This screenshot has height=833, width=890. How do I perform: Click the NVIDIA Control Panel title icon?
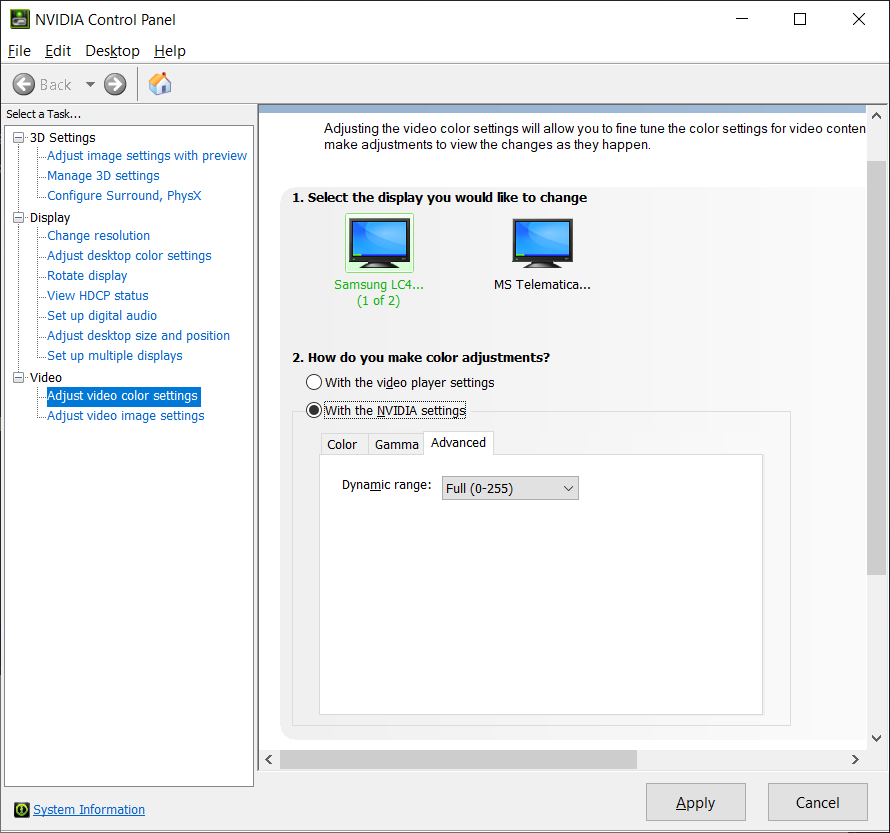(20, 19)
